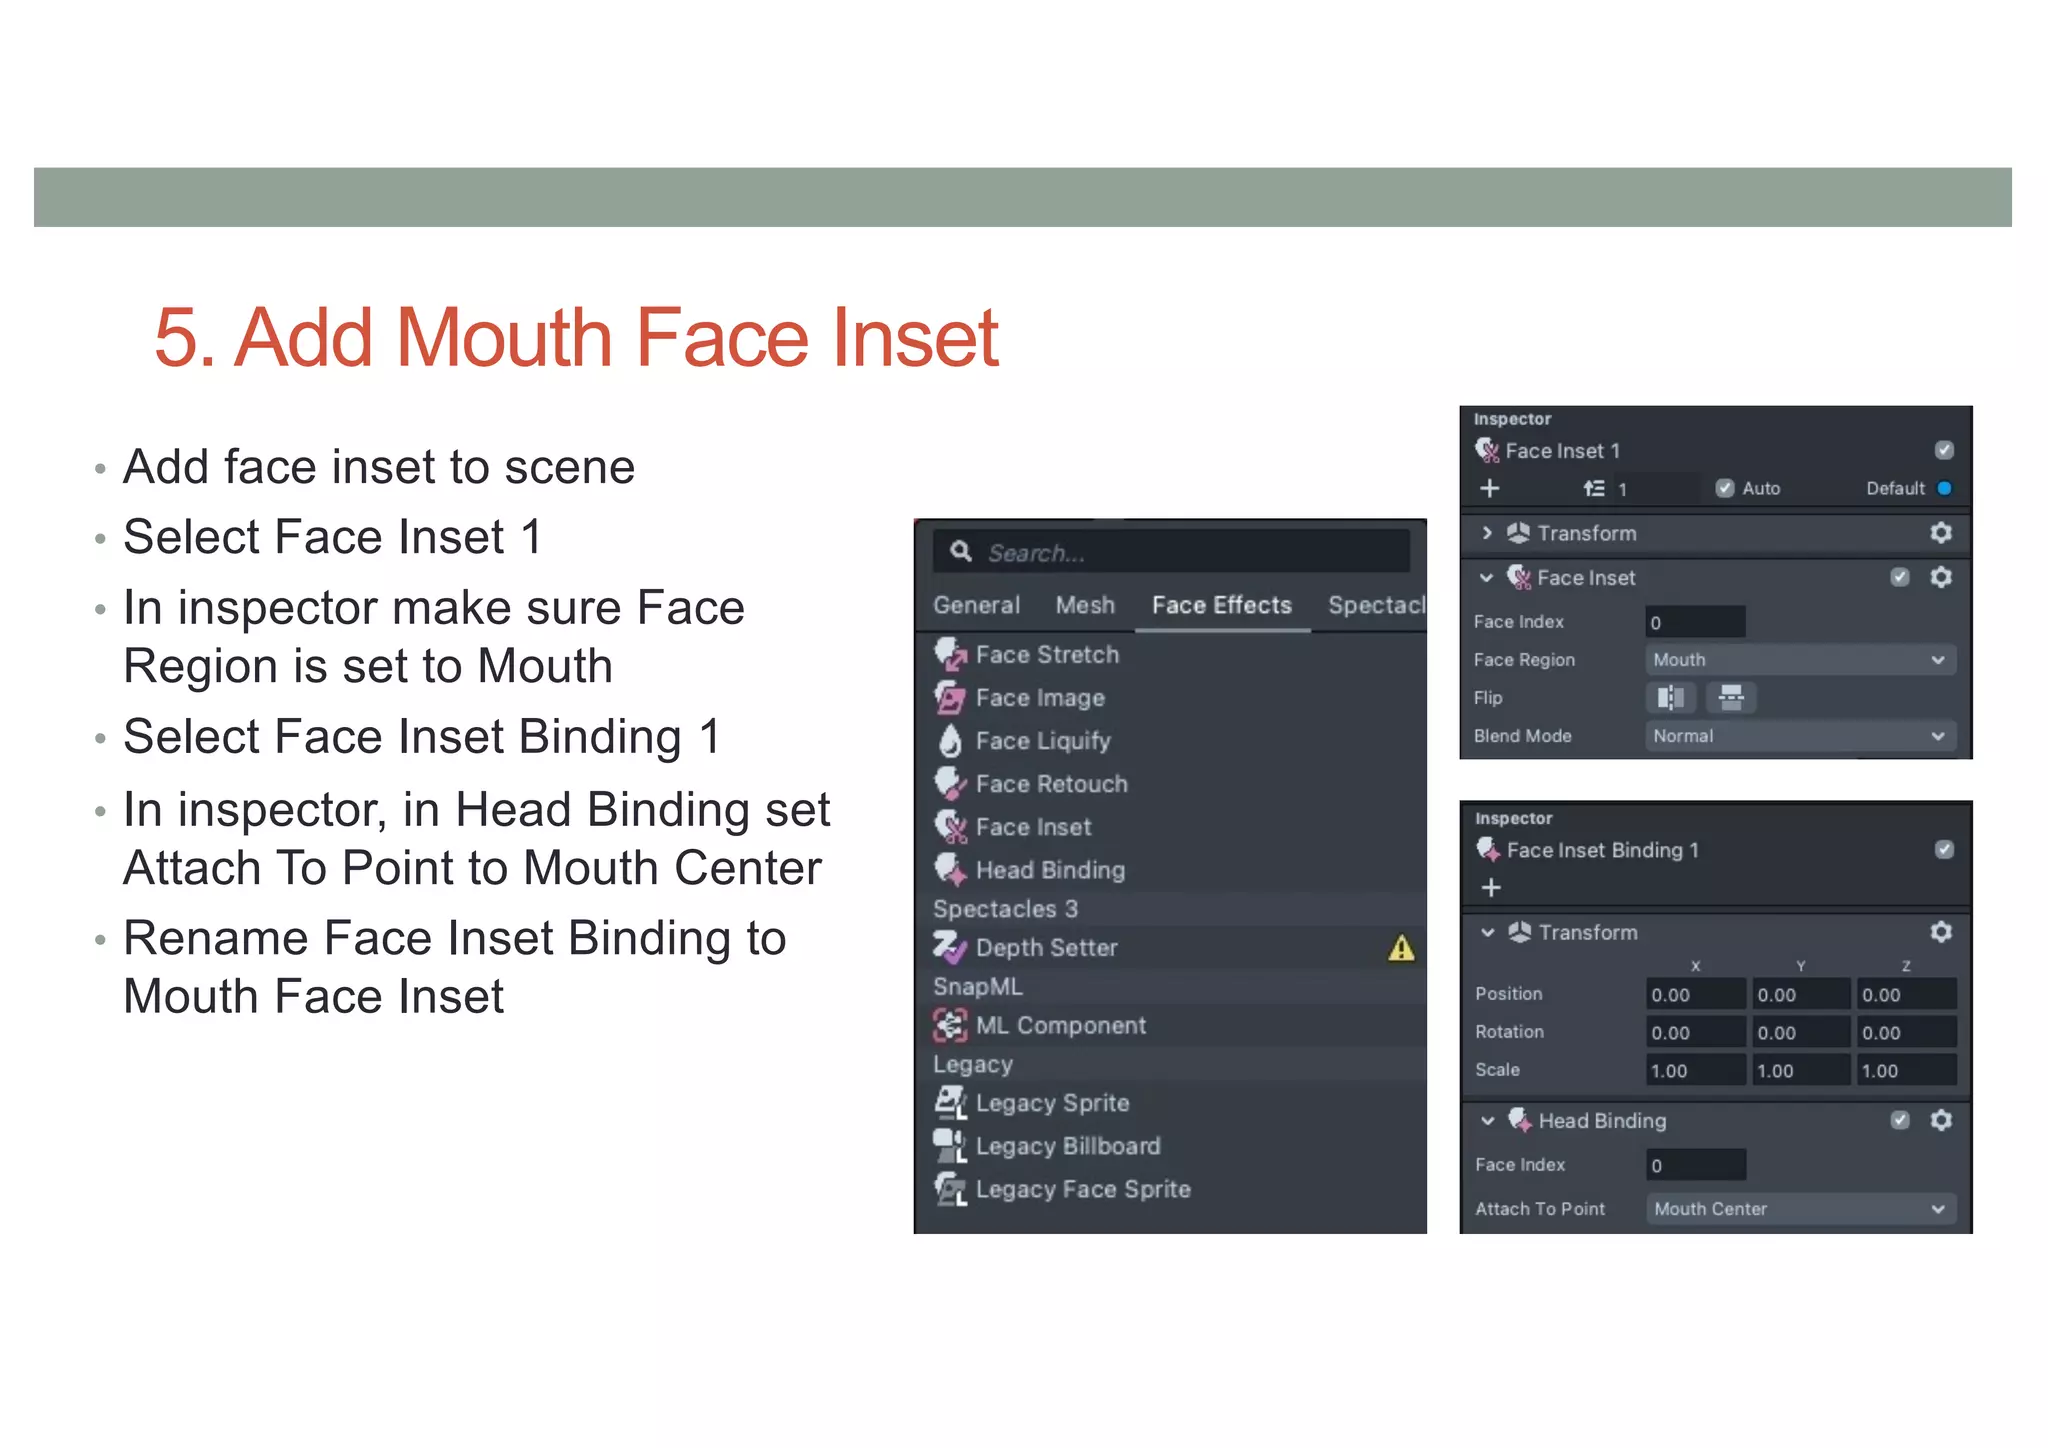Click plus under Face Inset Binding 1

coord(1491,887)
